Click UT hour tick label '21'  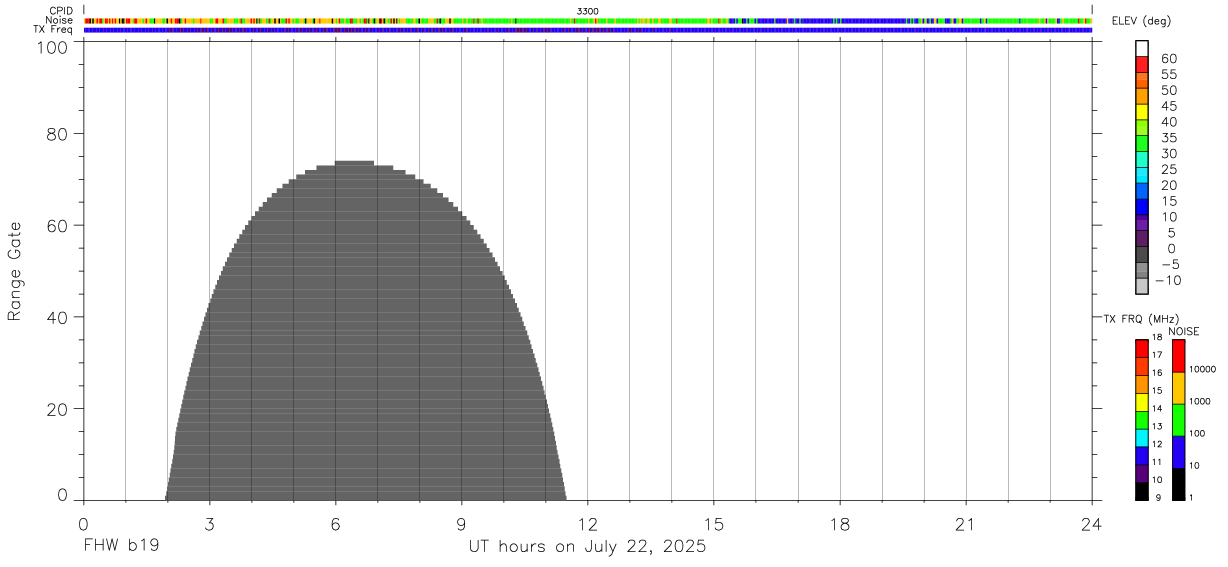(x=966, y=523)
